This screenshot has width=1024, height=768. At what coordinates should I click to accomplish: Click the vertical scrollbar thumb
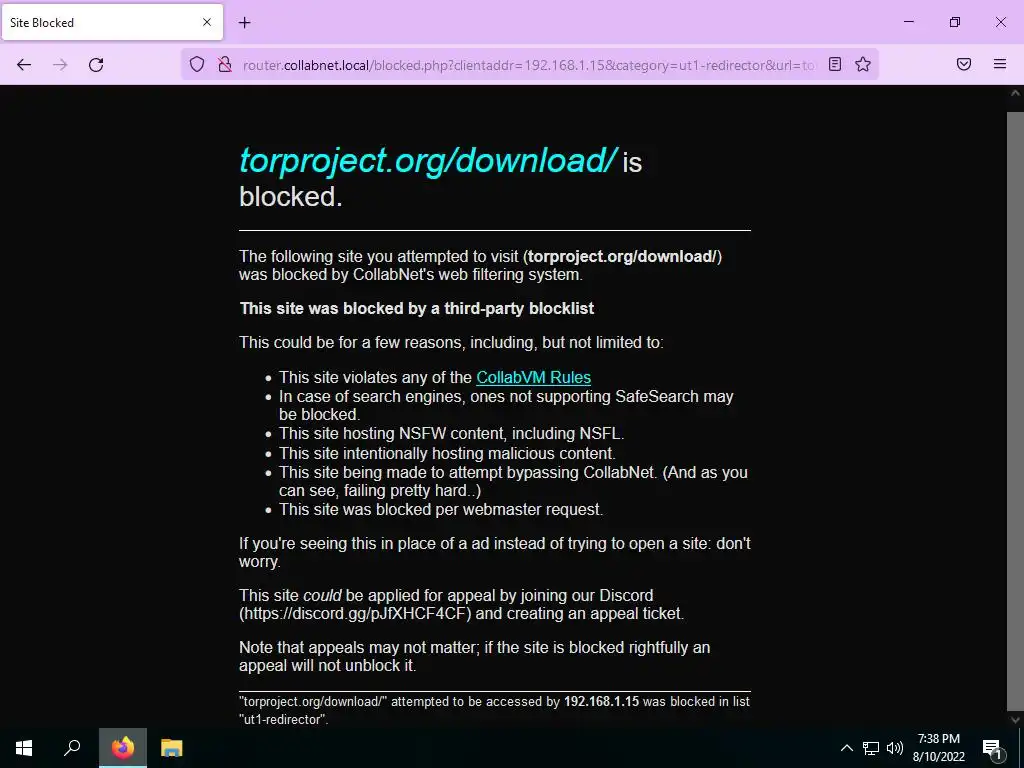coord(1015,411)
